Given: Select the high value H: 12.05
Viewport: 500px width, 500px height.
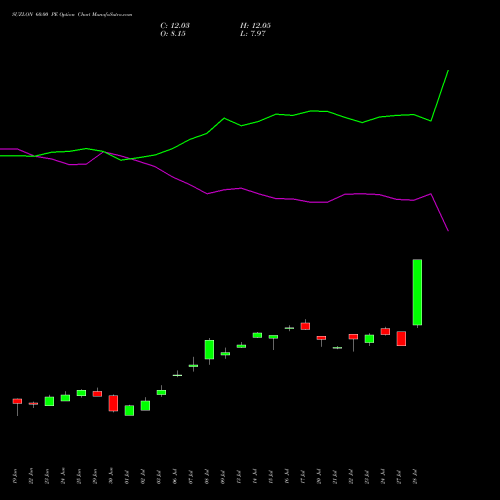Looking at the screenshot, I should click(255, 26).
